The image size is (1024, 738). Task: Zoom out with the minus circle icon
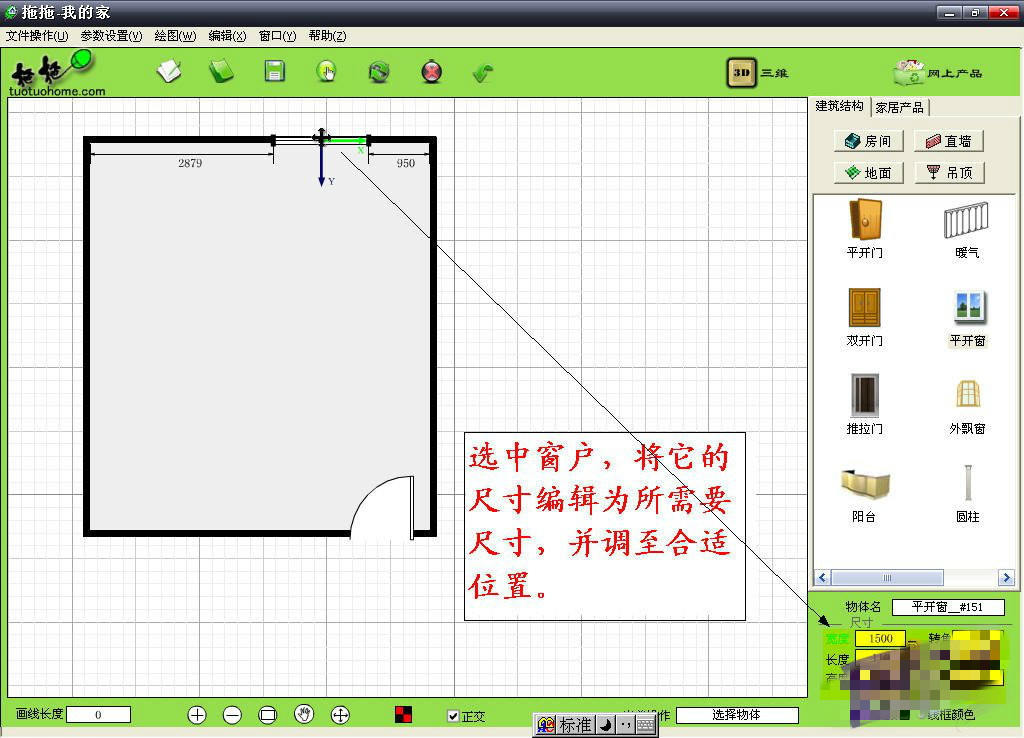click(232, 715)
